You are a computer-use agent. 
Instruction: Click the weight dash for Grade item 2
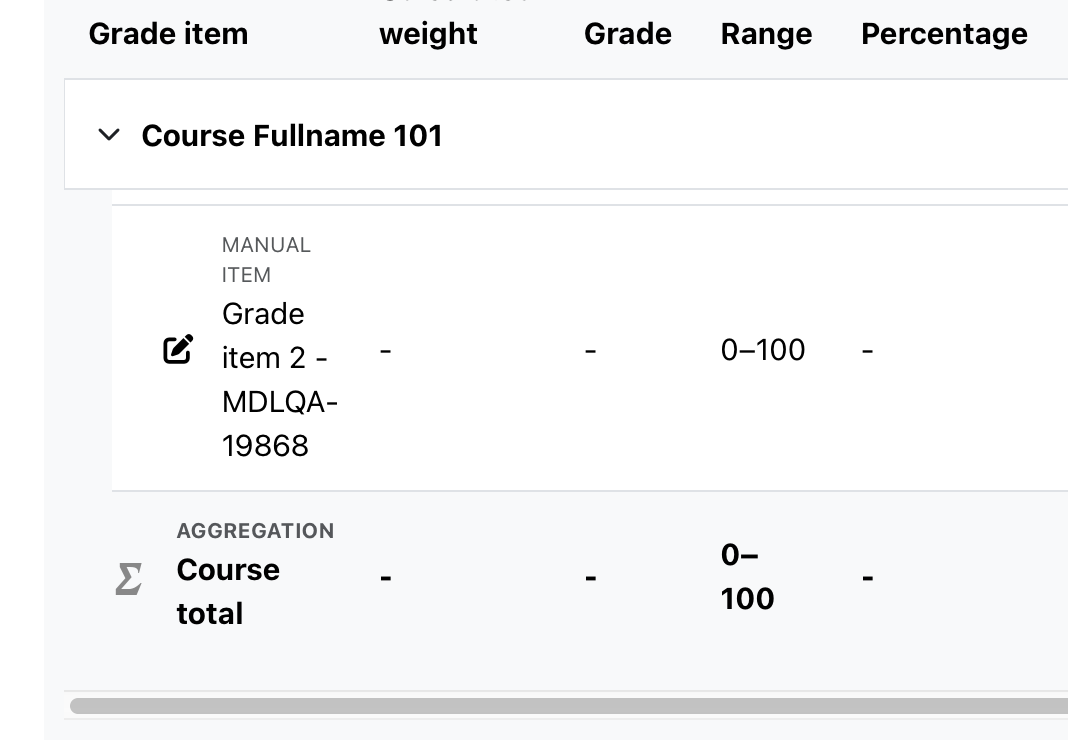pyautogui.click(x=386, y=351)
